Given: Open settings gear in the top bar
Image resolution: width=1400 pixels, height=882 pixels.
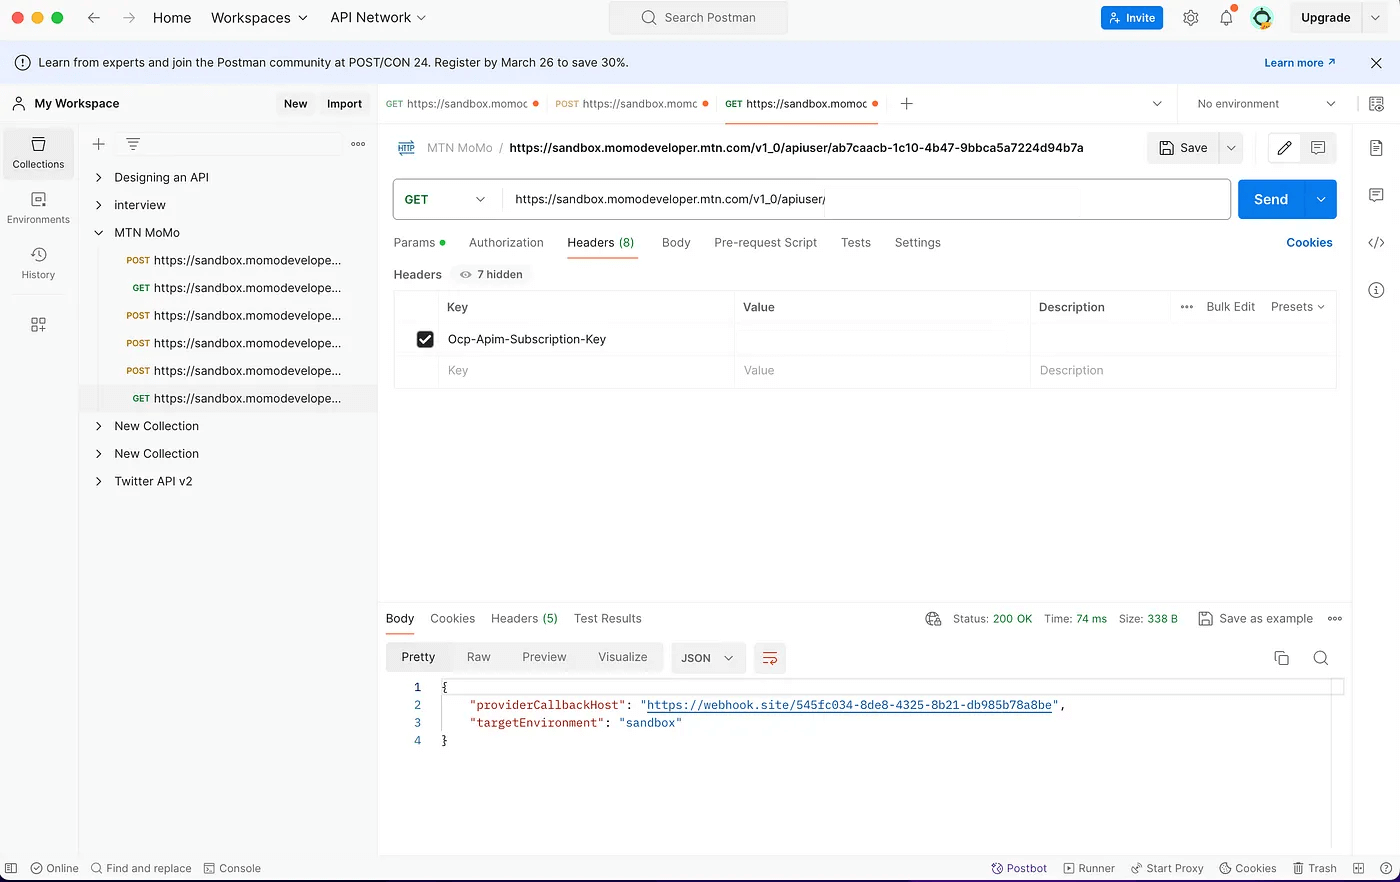Looking at the screenshot, I should 1190,18.
